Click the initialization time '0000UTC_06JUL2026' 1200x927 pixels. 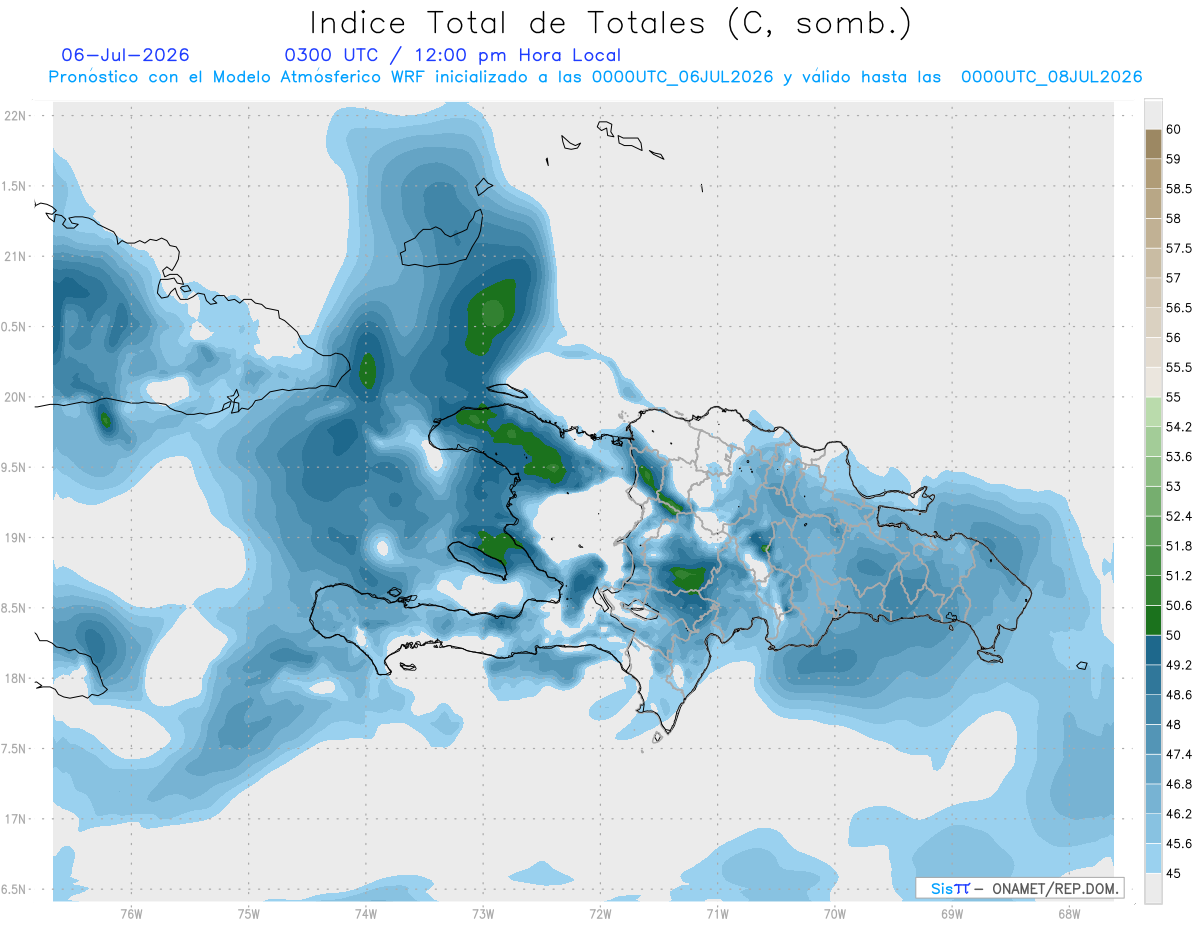683,77
